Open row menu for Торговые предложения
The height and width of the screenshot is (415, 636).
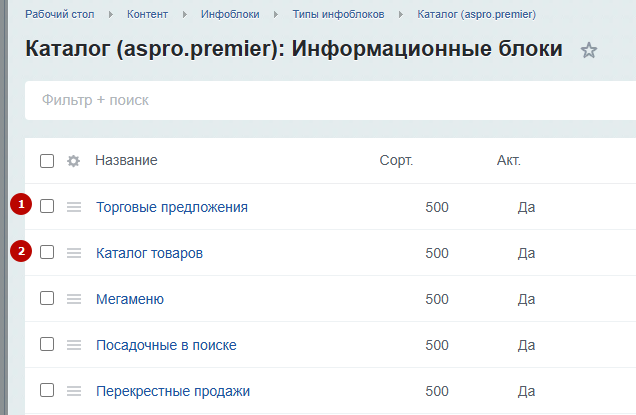pyautogui.click(x=74, y=207)
